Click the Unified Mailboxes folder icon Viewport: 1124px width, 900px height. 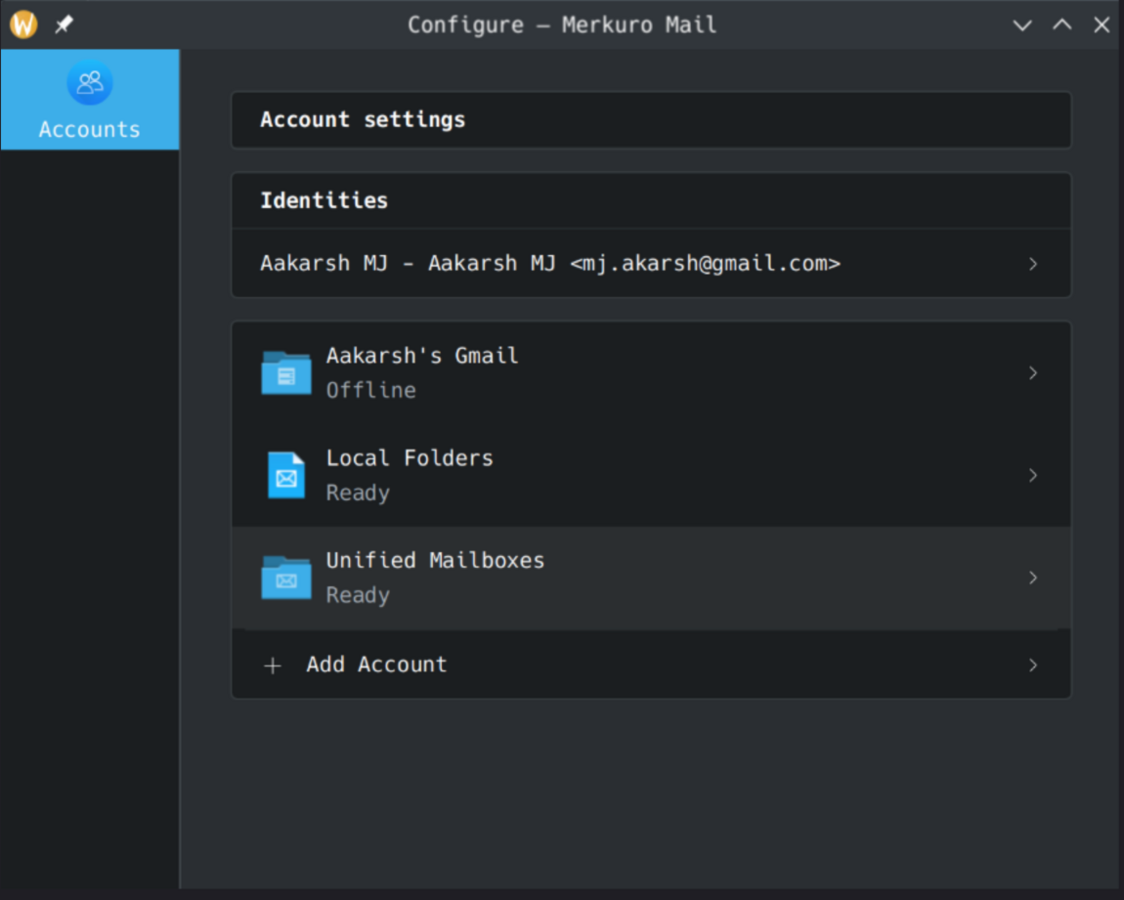286,578
